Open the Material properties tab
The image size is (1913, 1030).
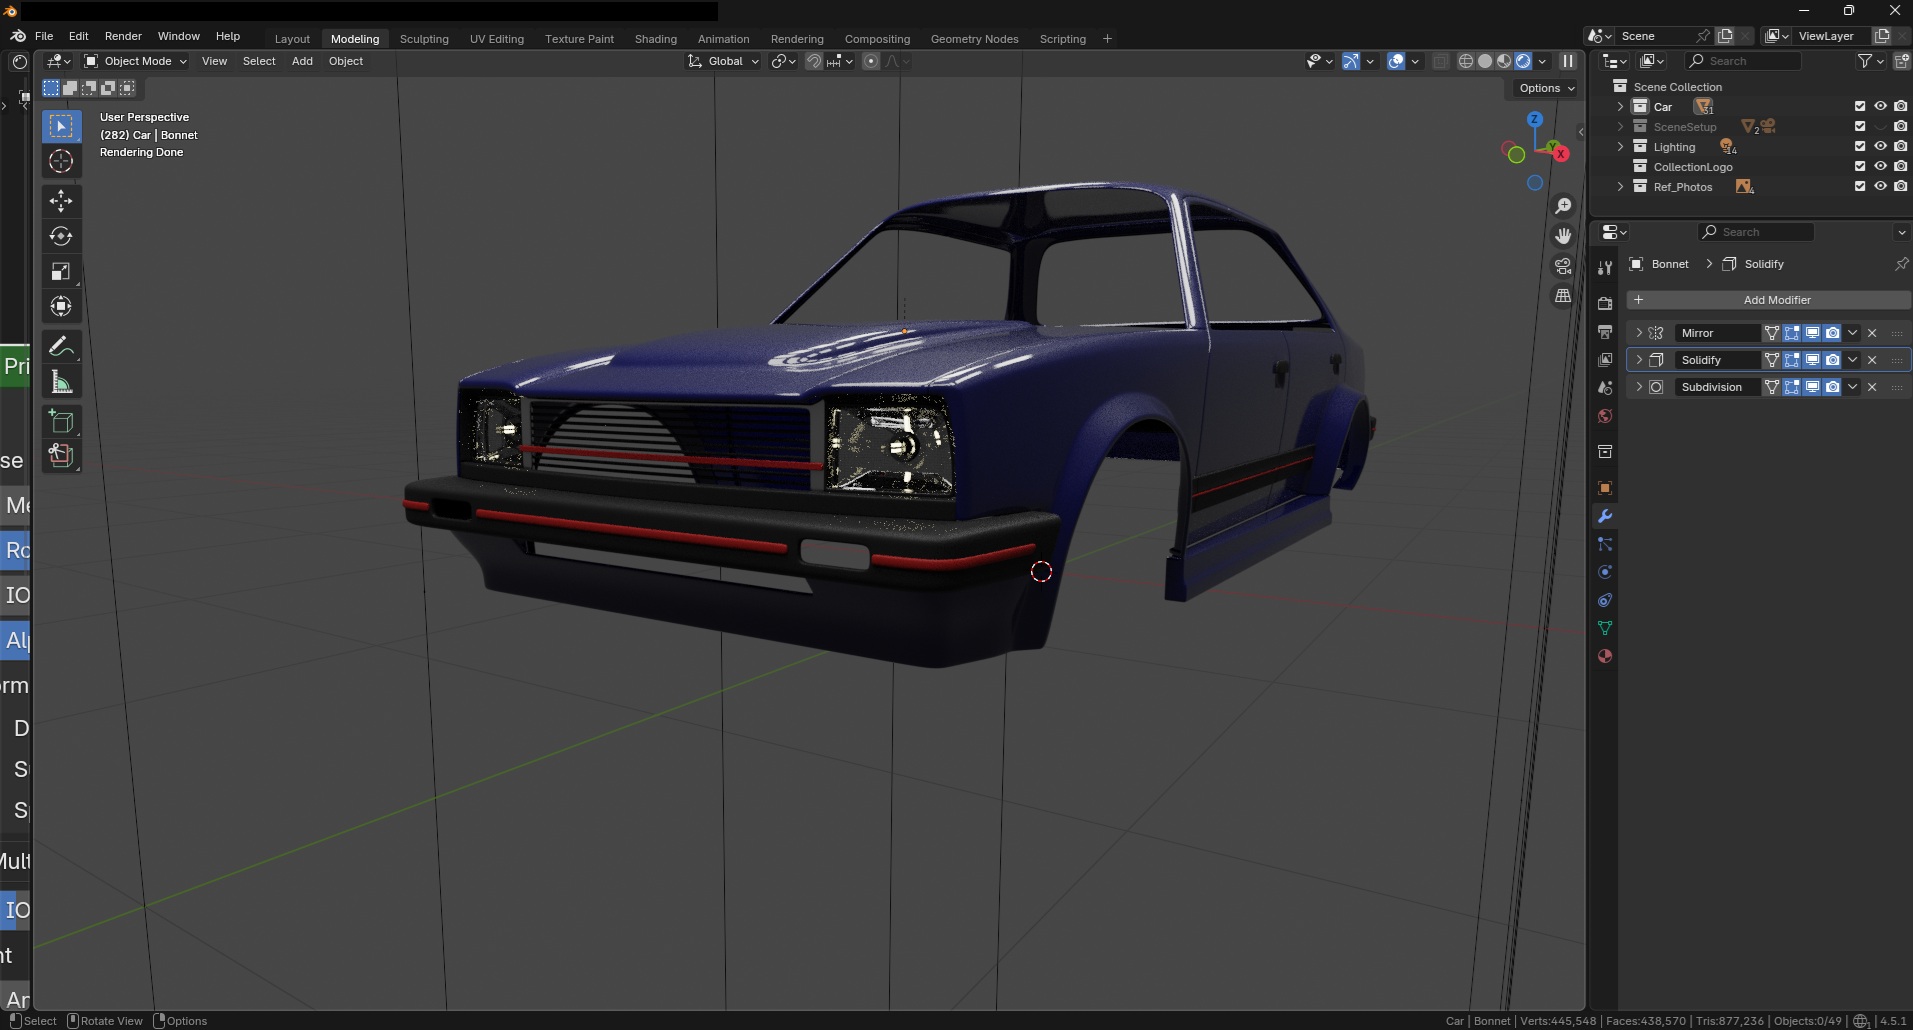click(x=1605, y=656)
